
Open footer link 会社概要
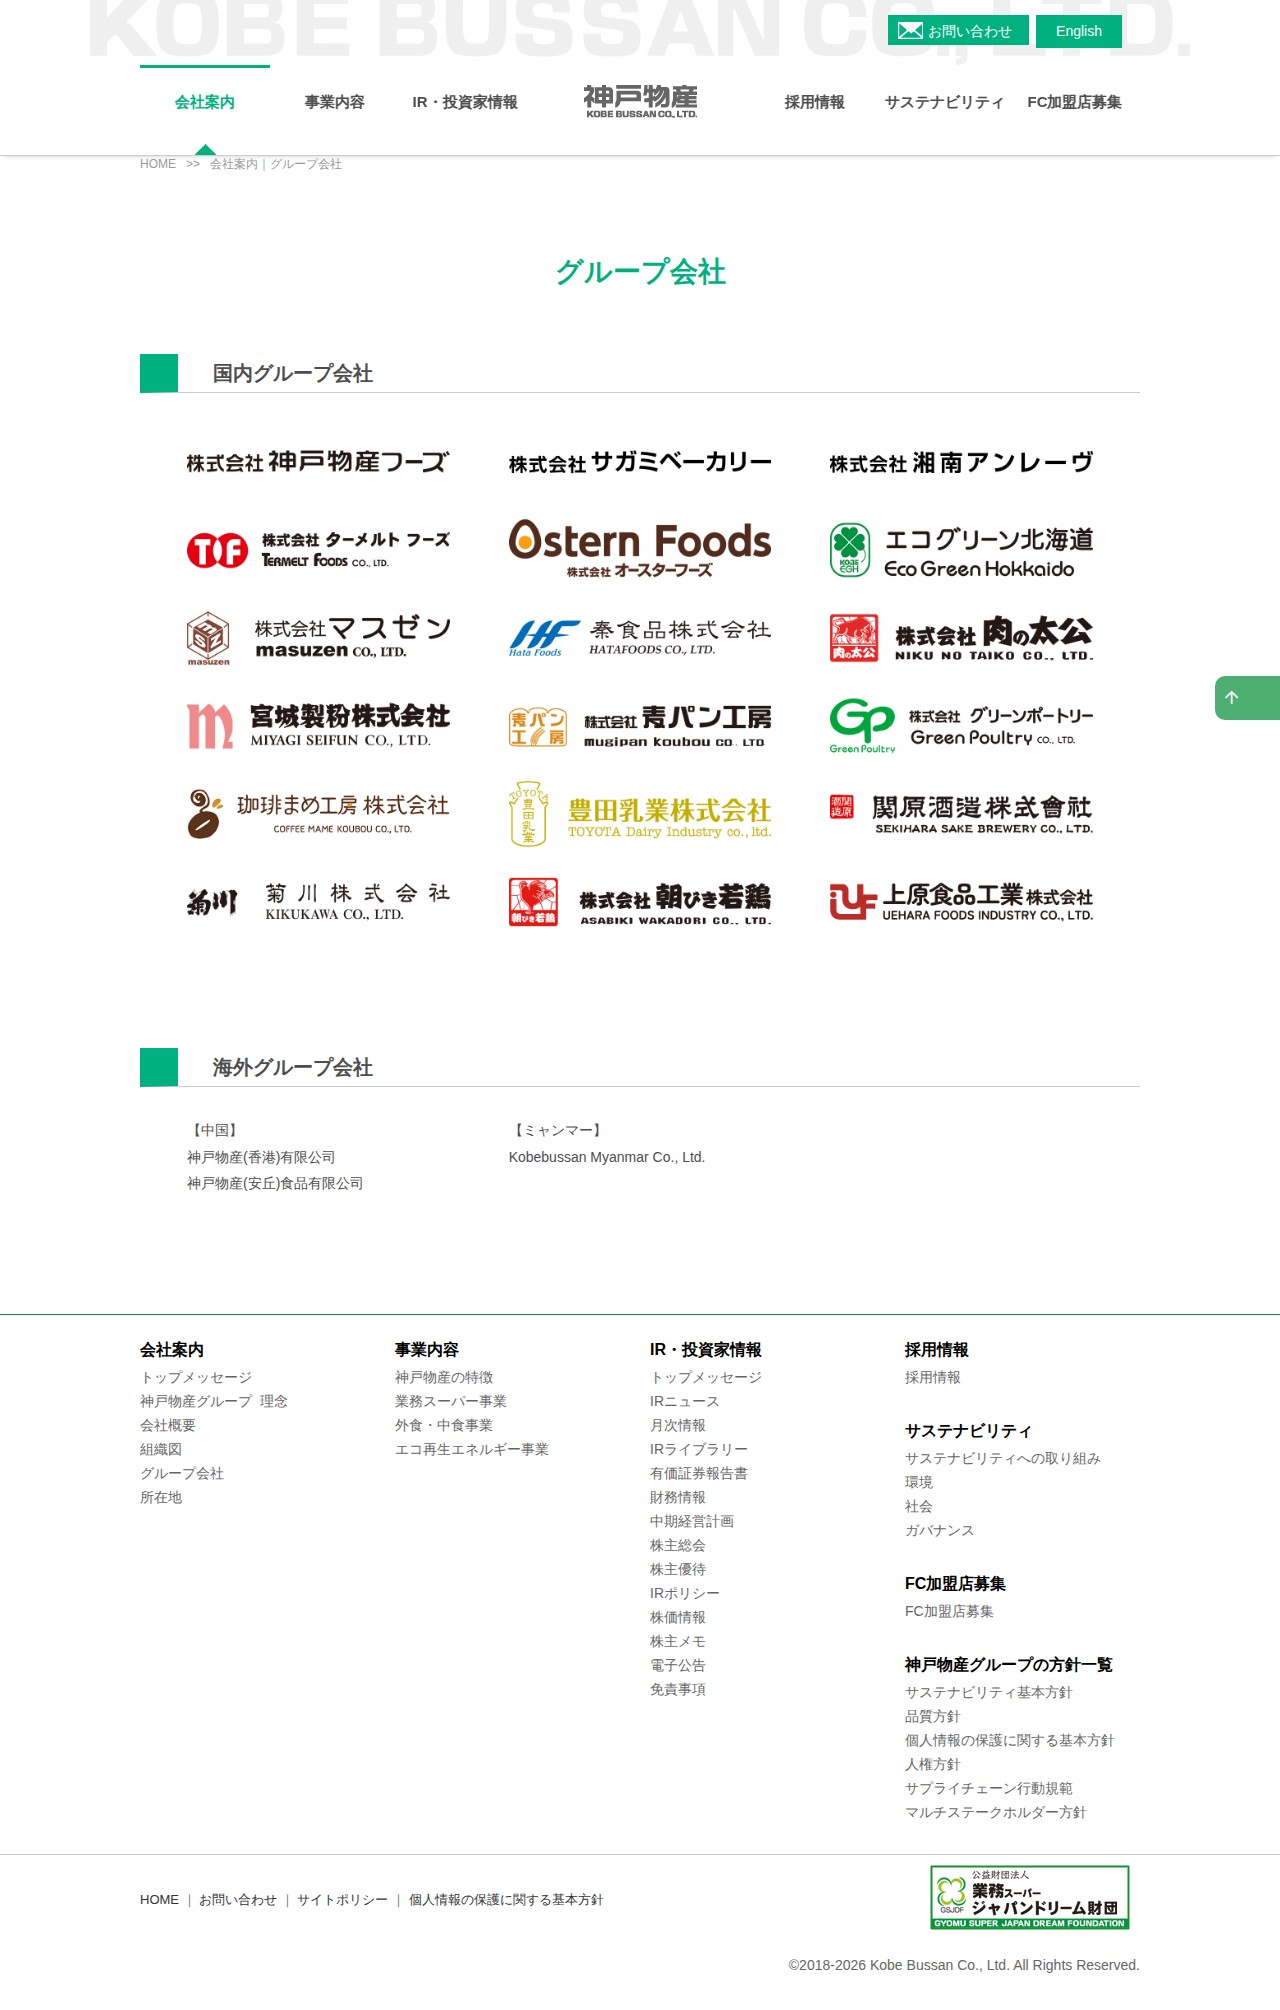coord(168,1425)
